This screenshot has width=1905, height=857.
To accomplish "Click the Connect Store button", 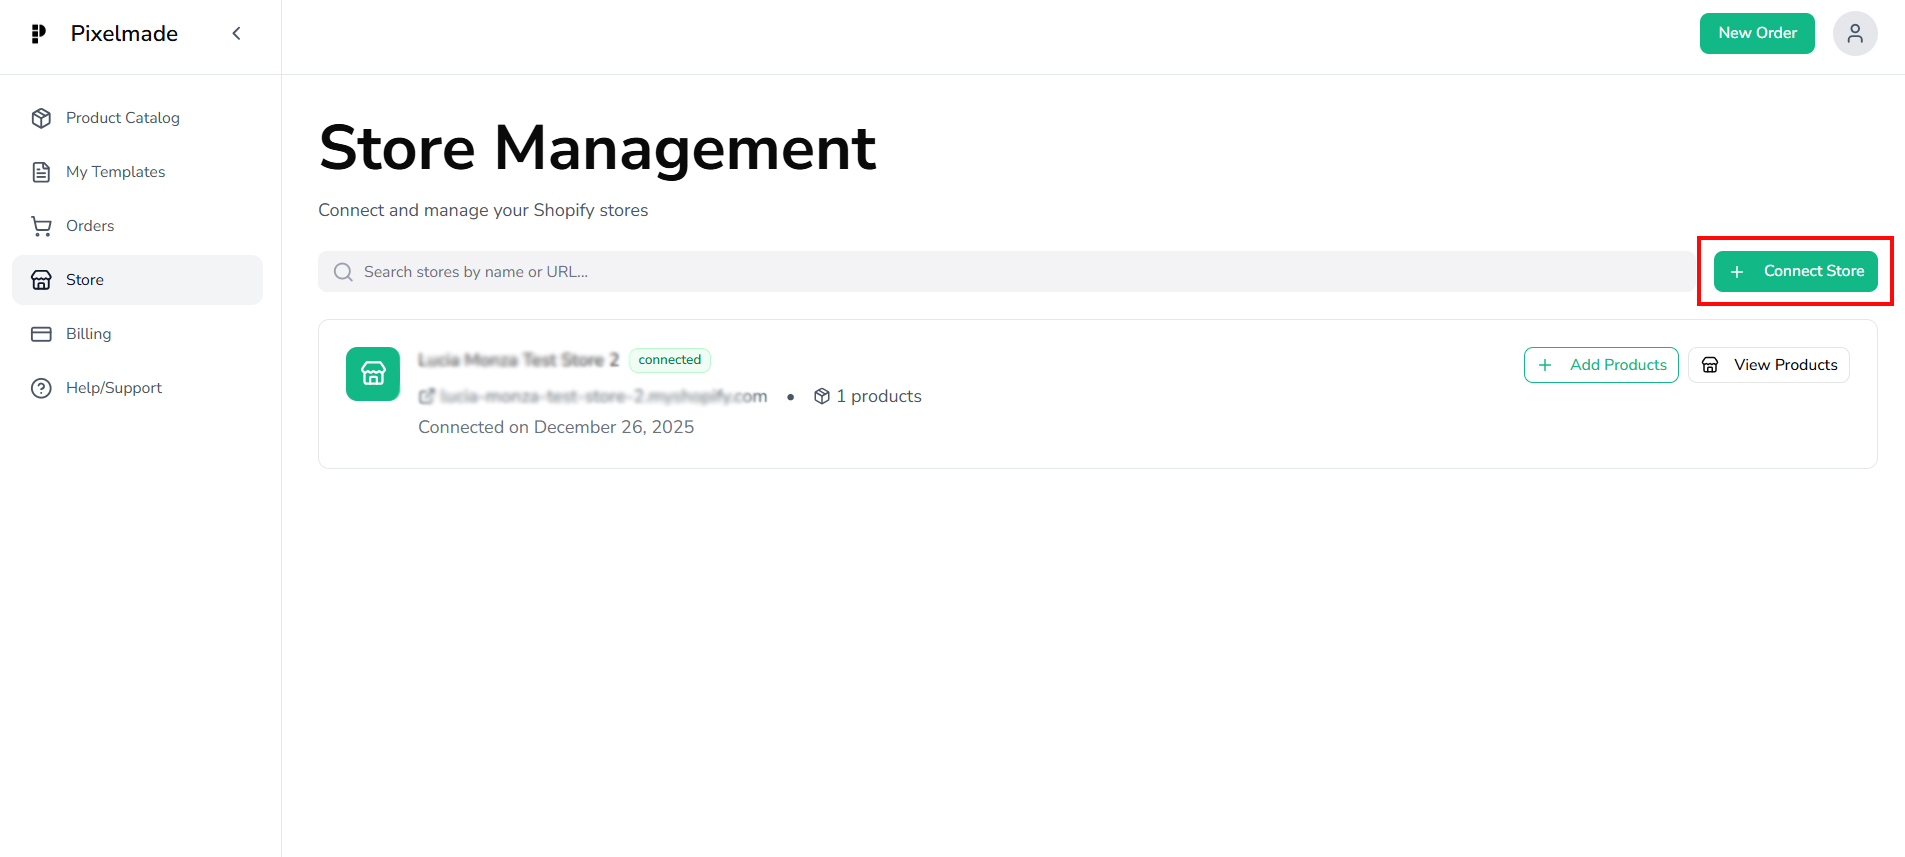I will [1795, 272].
